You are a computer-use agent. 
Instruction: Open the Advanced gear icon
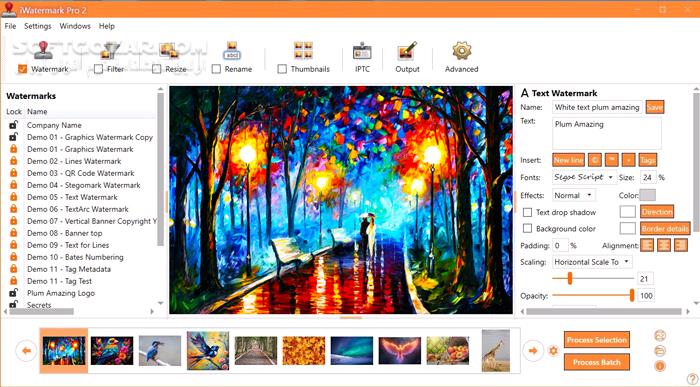(462, 50)
